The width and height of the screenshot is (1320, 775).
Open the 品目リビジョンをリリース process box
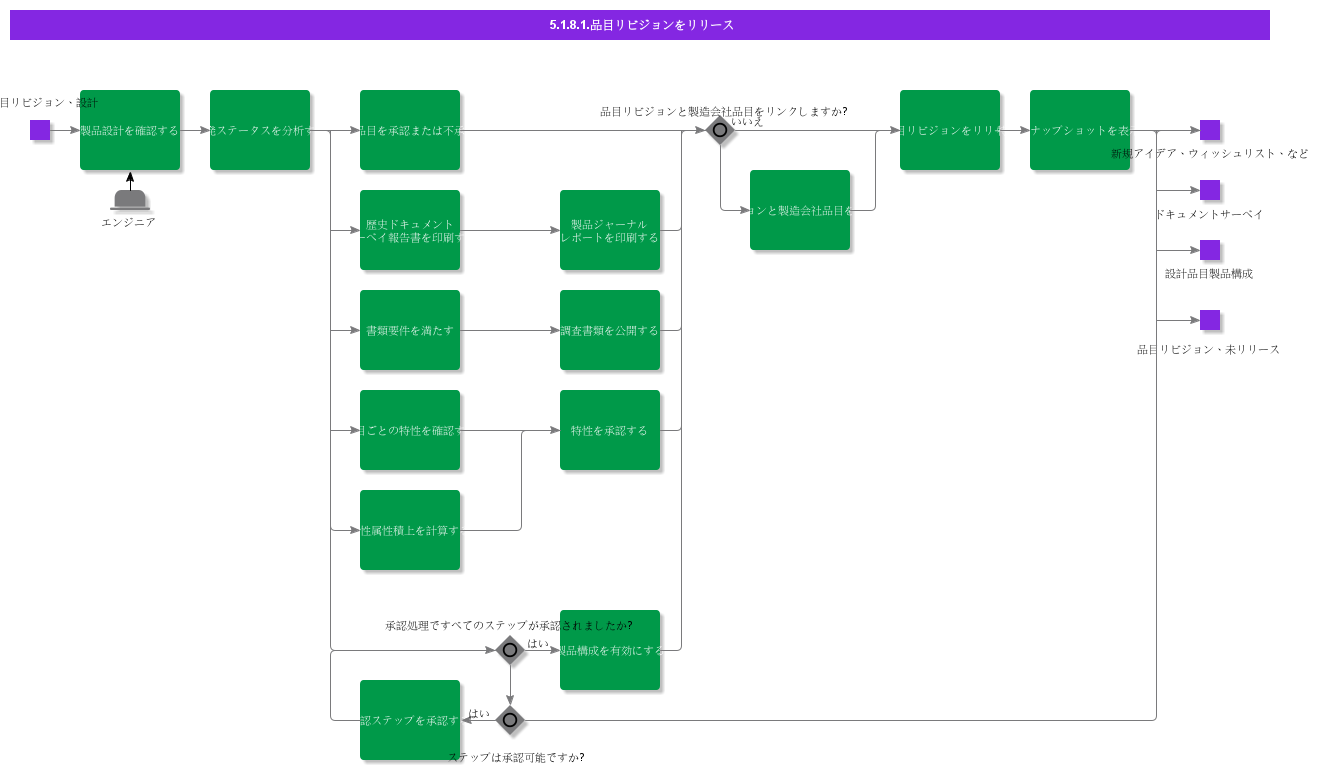(x=950, y=130)
